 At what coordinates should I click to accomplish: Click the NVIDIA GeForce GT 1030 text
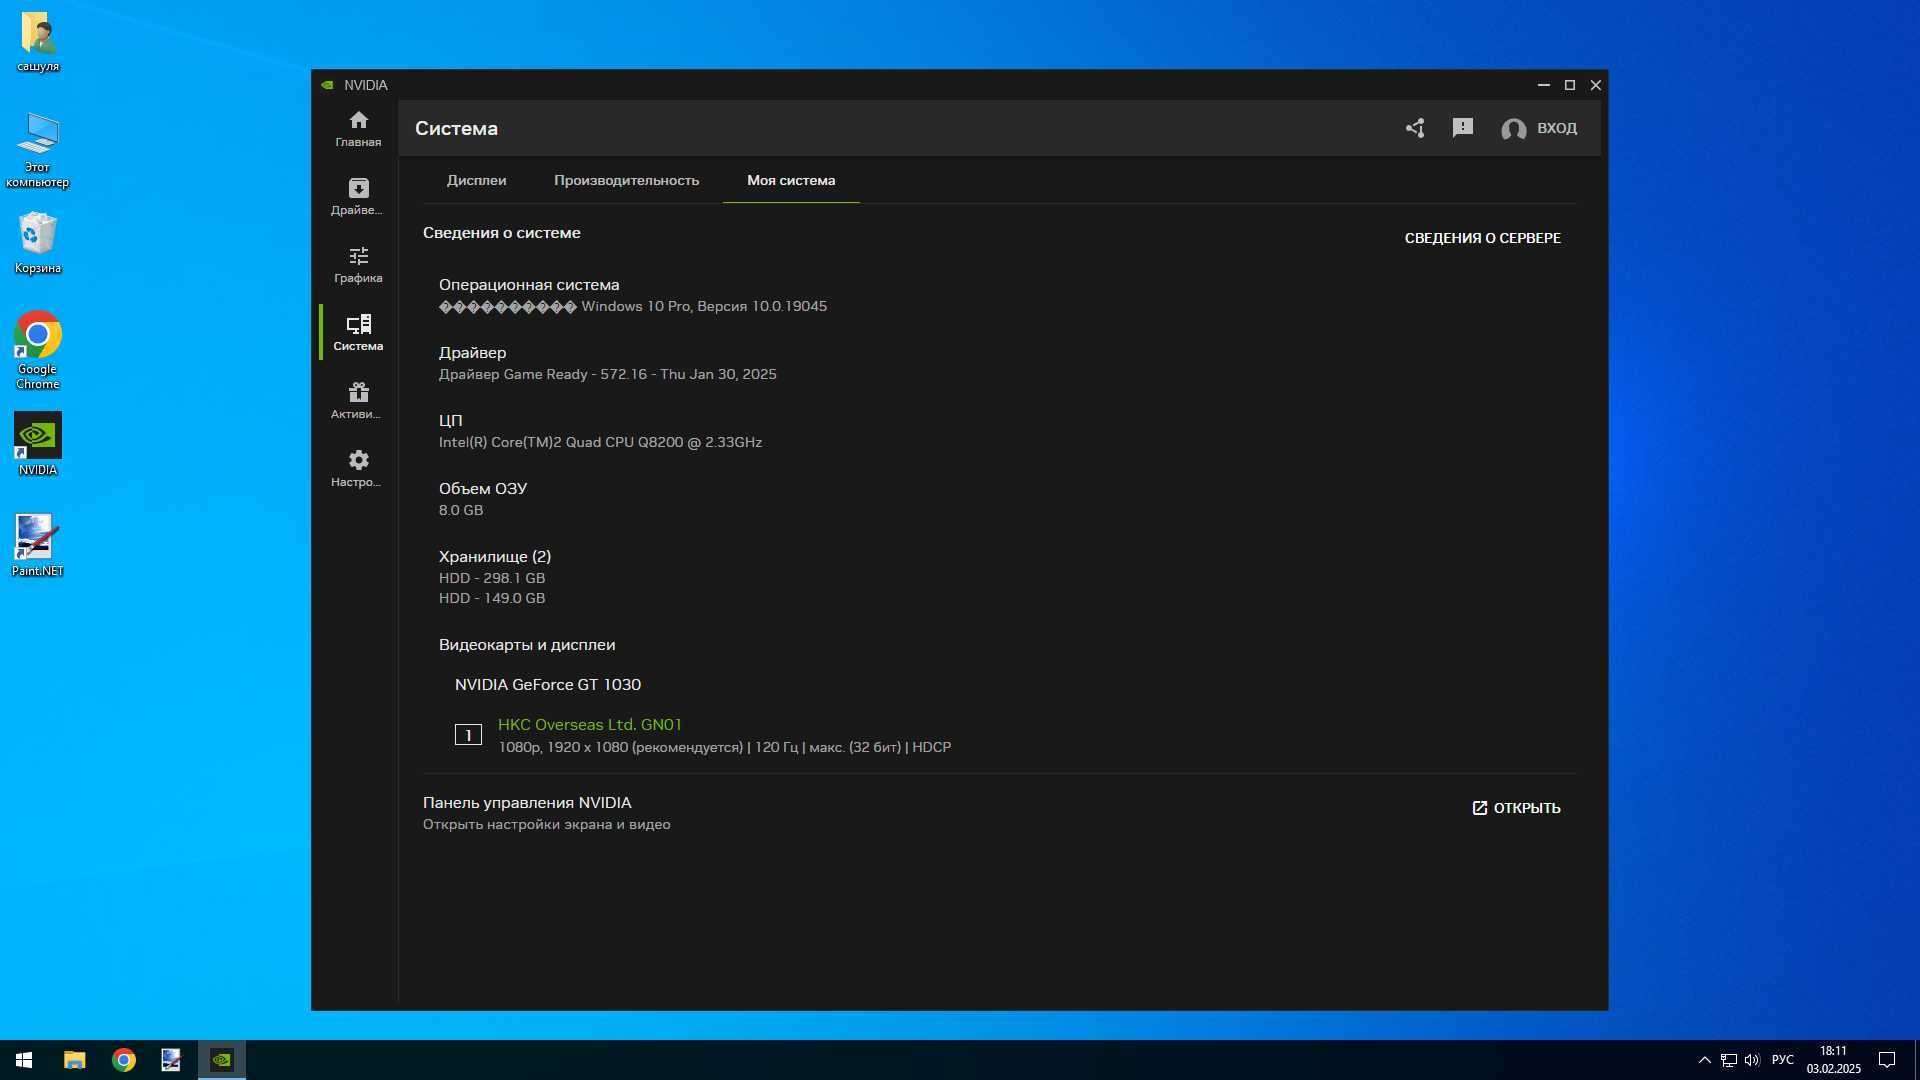548,685
